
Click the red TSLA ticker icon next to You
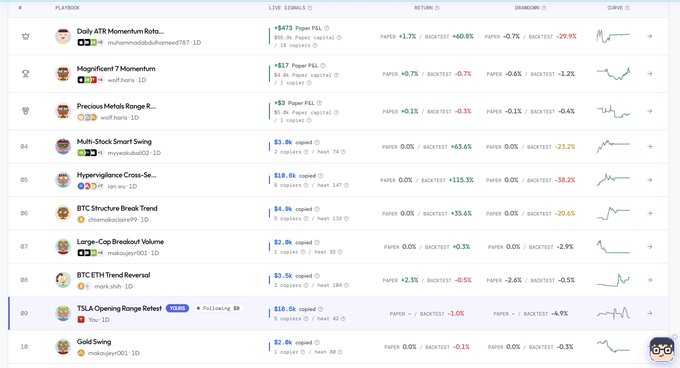click(x=81, y=319)
